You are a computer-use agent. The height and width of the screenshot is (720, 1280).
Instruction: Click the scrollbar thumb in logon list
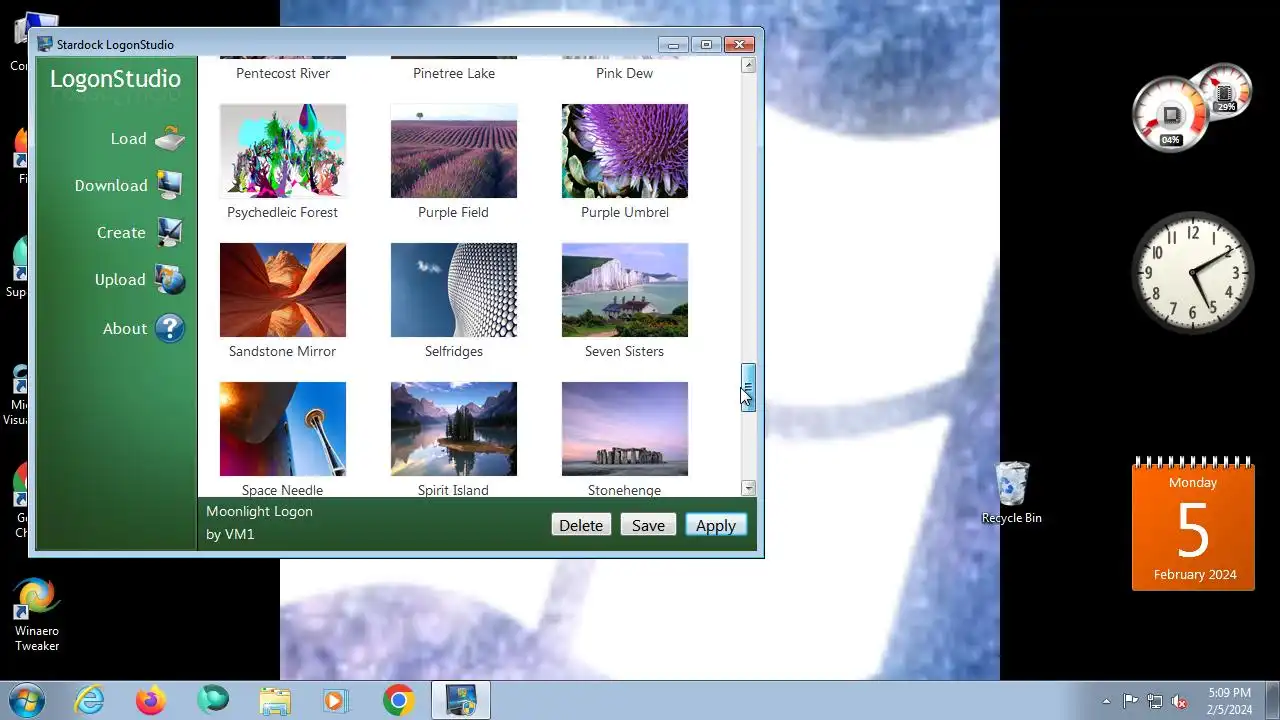click(748, 387)
